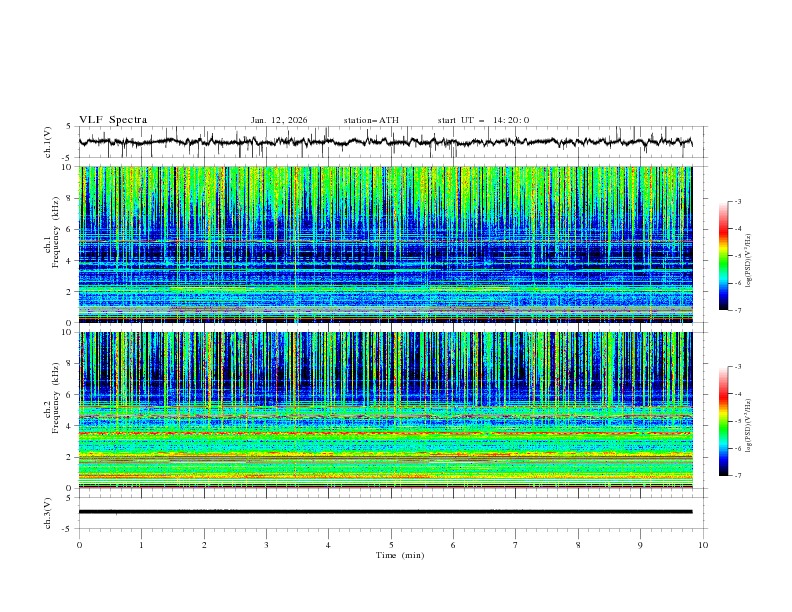Click the ch.1 frequency axis "8" tick label
792x612 pixels.
point(70,198)
